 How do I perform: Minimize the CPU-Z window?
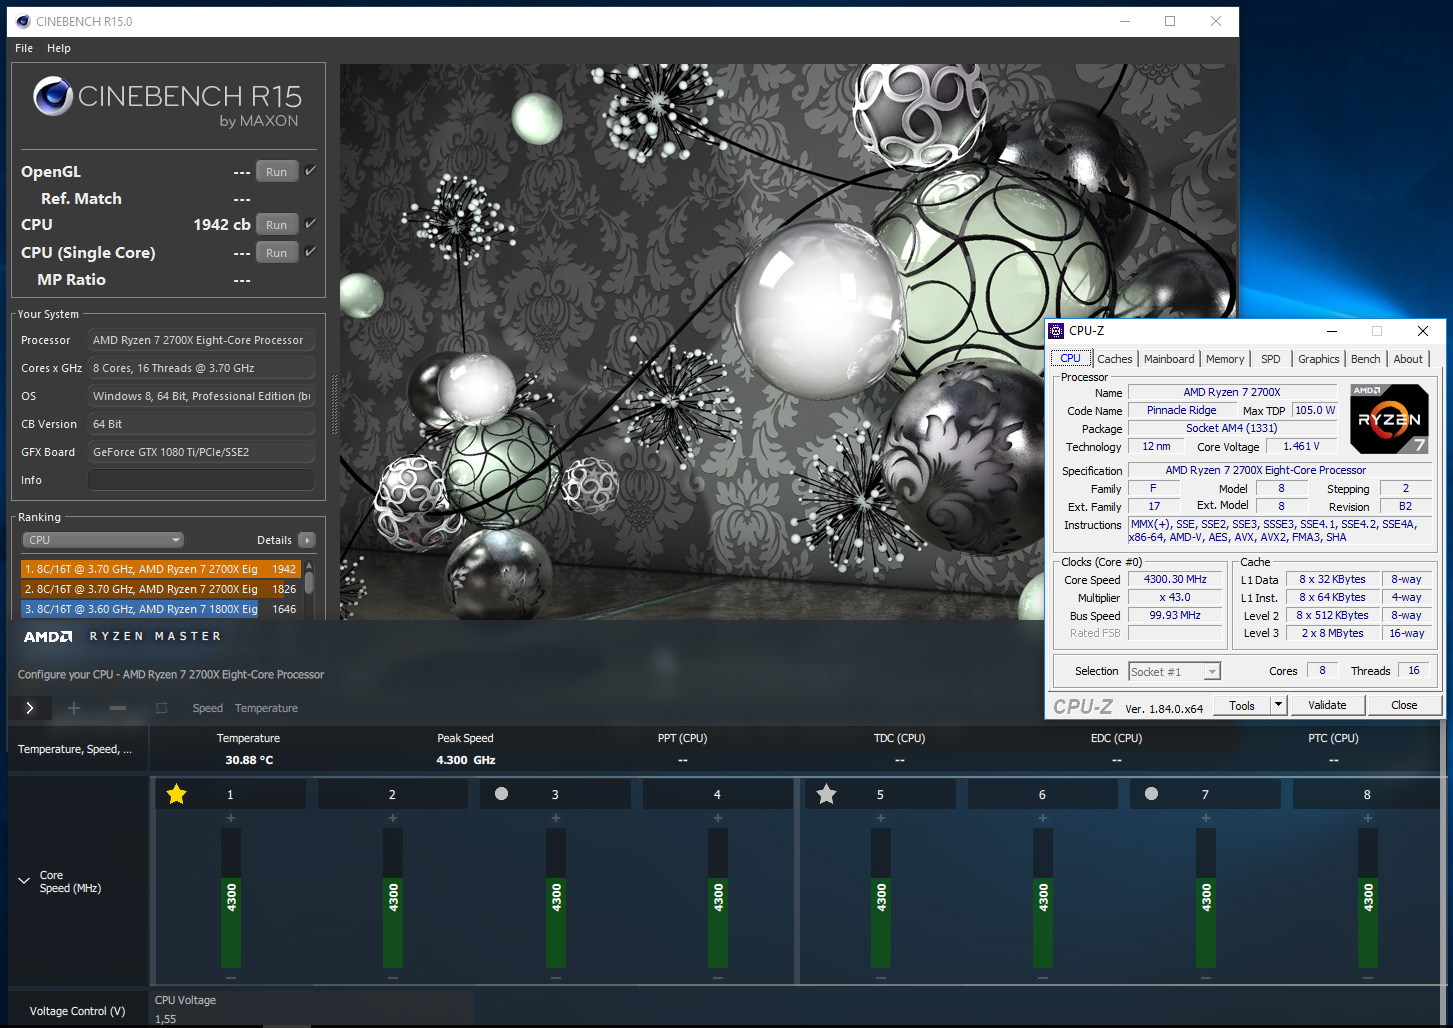click(x=1332, y=331)
